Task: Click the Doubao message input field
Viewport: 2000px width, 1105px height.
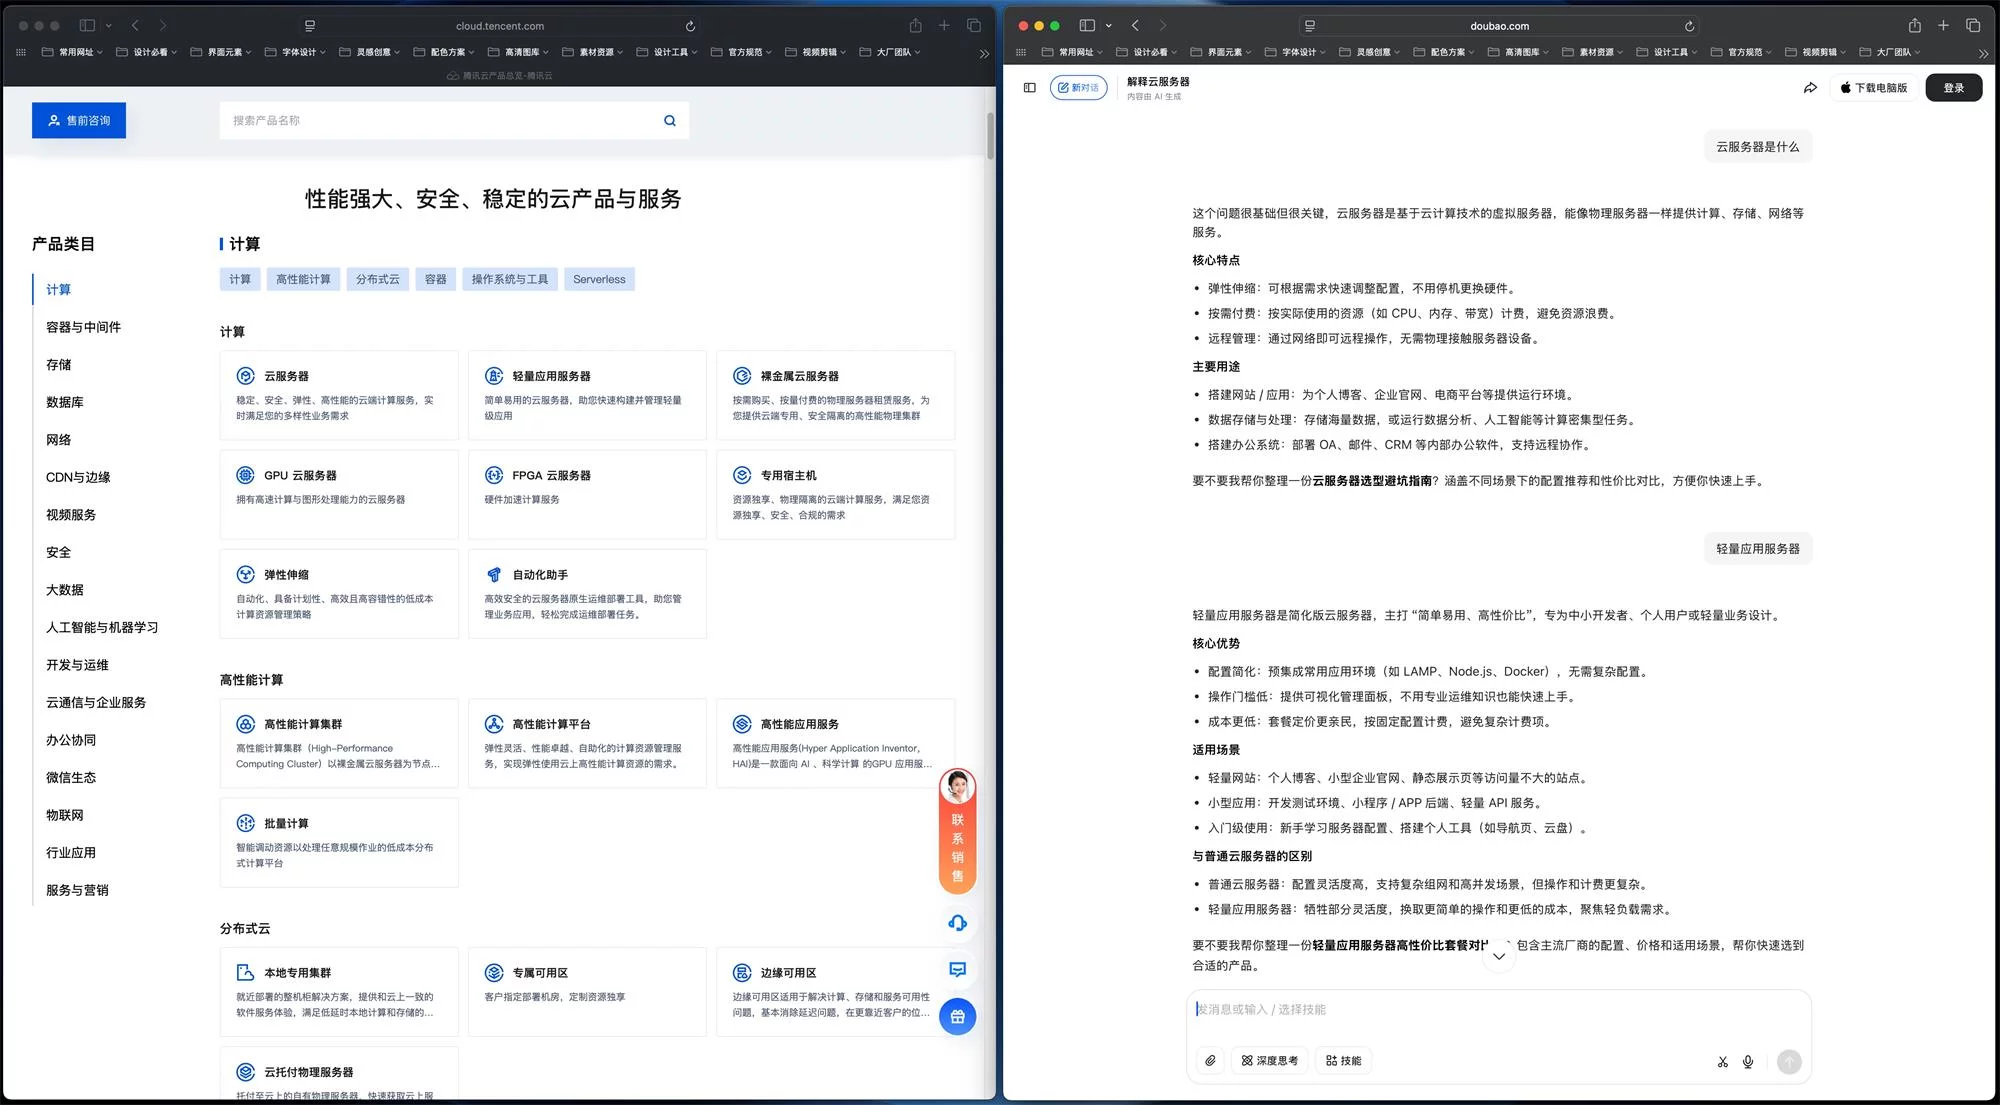Action: [x=1450, y=1010]
